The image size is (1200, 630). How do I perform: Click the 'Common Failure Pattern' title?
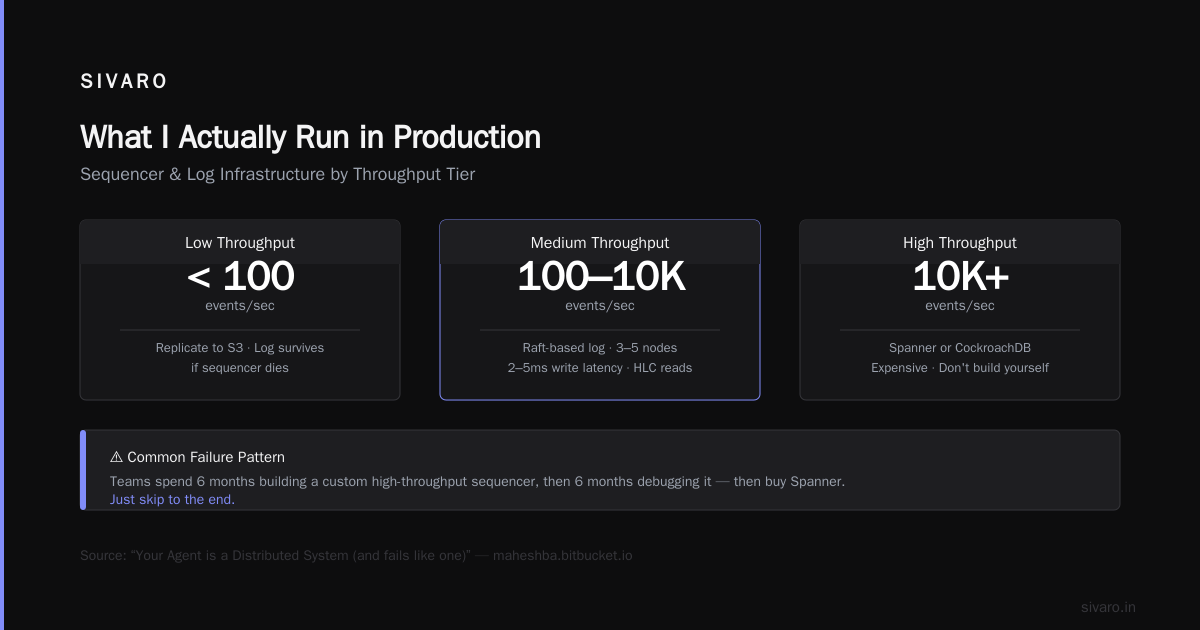(206, 457)
